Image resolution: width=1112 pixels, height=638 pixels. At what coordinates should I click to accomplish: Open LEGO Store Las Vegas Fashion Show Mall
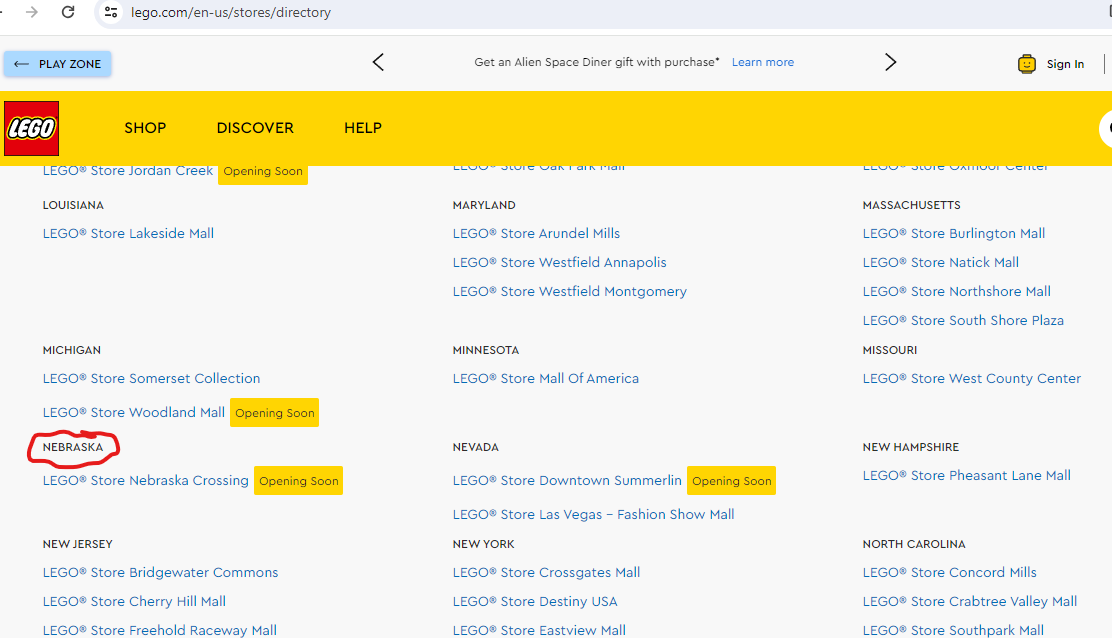click(x=594, y=515)
